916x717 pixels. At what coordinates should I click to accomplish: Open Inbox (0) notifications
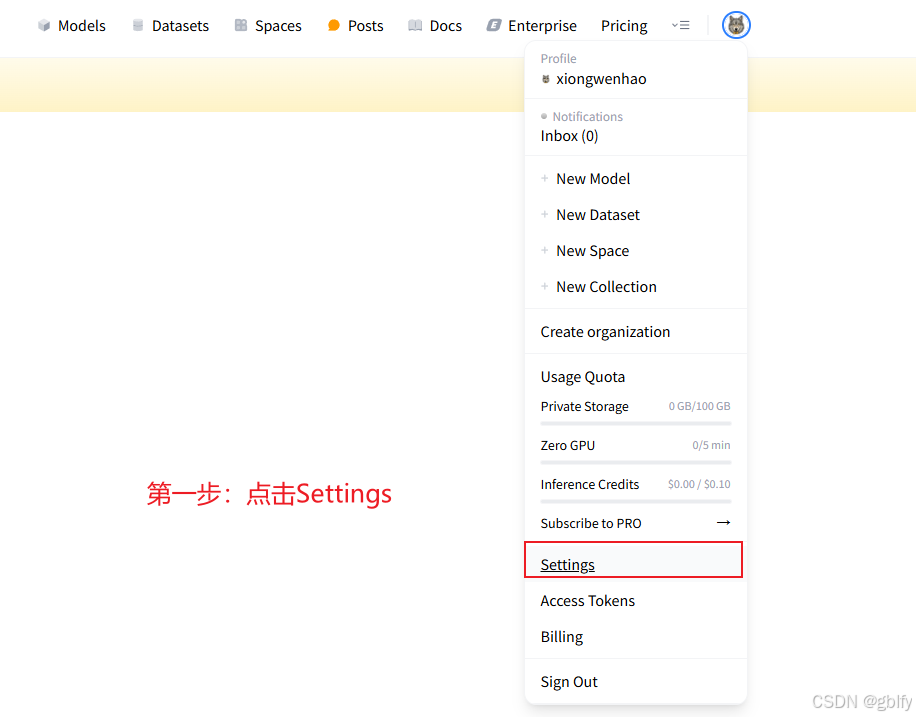click(x=570, y=136)
